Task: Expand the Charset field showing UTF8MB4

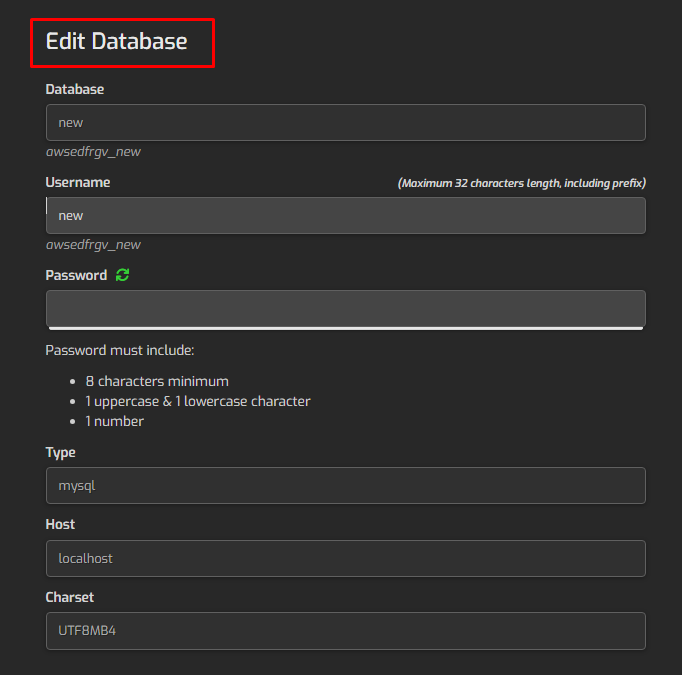Action: pos(345,631)
